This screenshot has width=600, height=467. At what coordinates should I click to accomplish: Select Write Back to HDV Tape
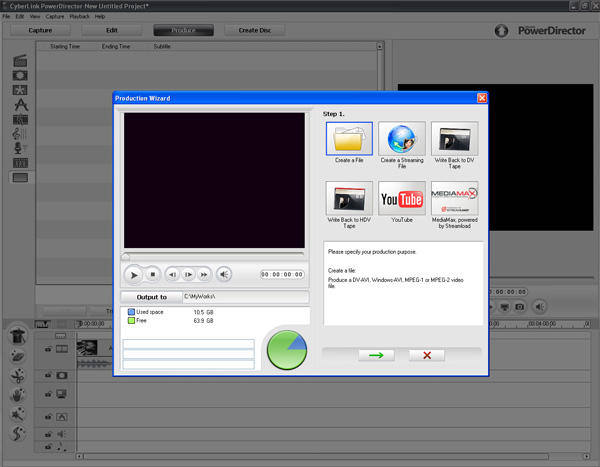click(349, 198)
